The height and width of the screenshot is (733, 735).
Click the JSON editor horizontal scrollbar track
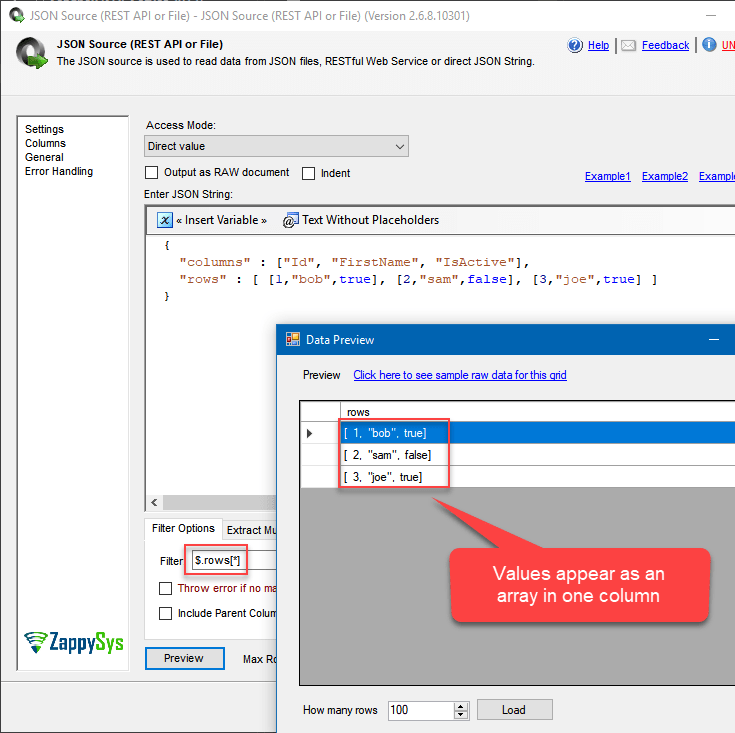(219, 502)
